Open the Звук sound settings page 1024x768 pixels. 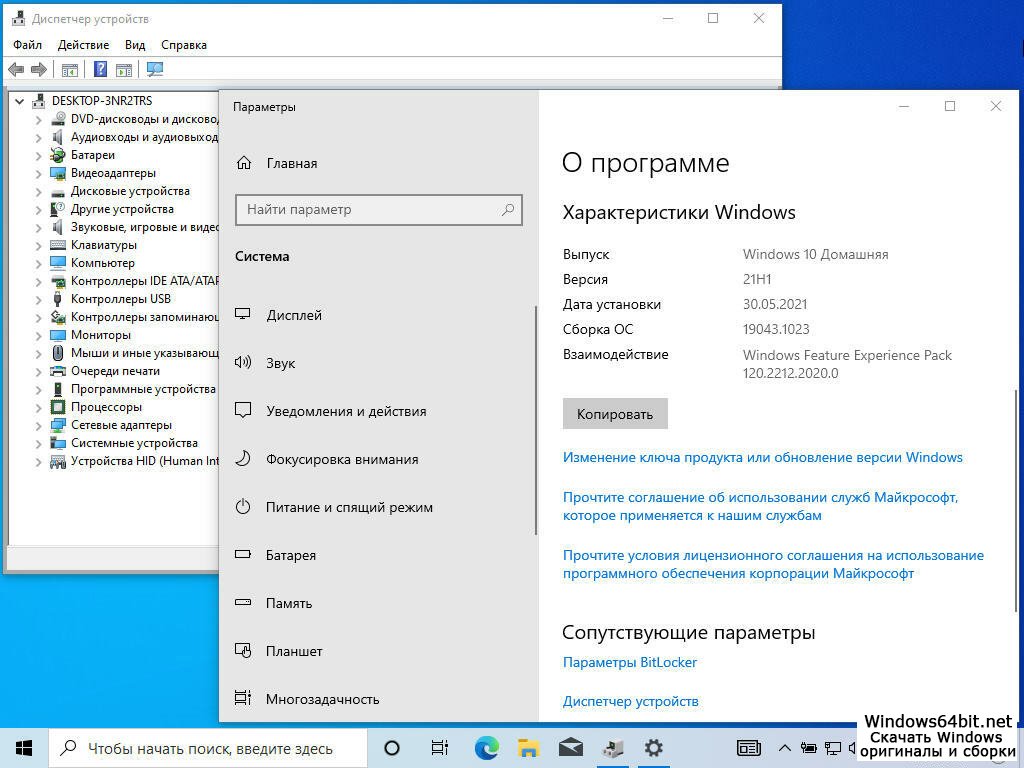pos(280,363)
